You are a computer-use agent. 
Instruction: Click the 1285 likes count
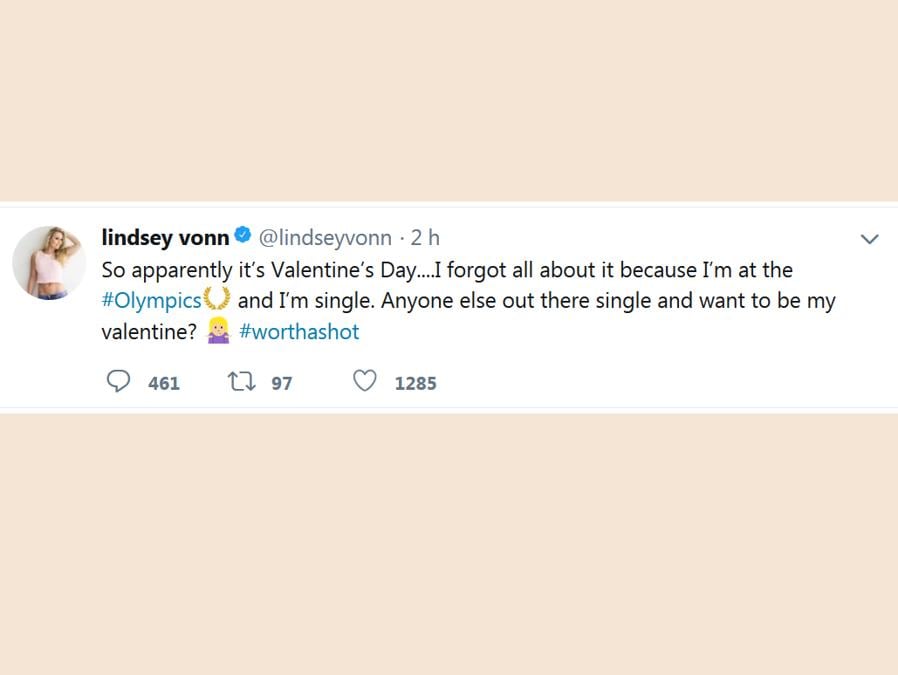pyautogui.click(x=415, y=382)
